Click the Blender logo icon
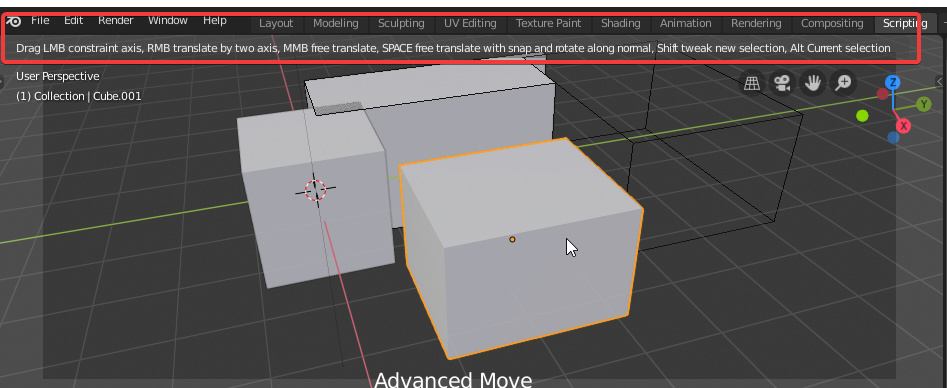 (x=13, y=21)
